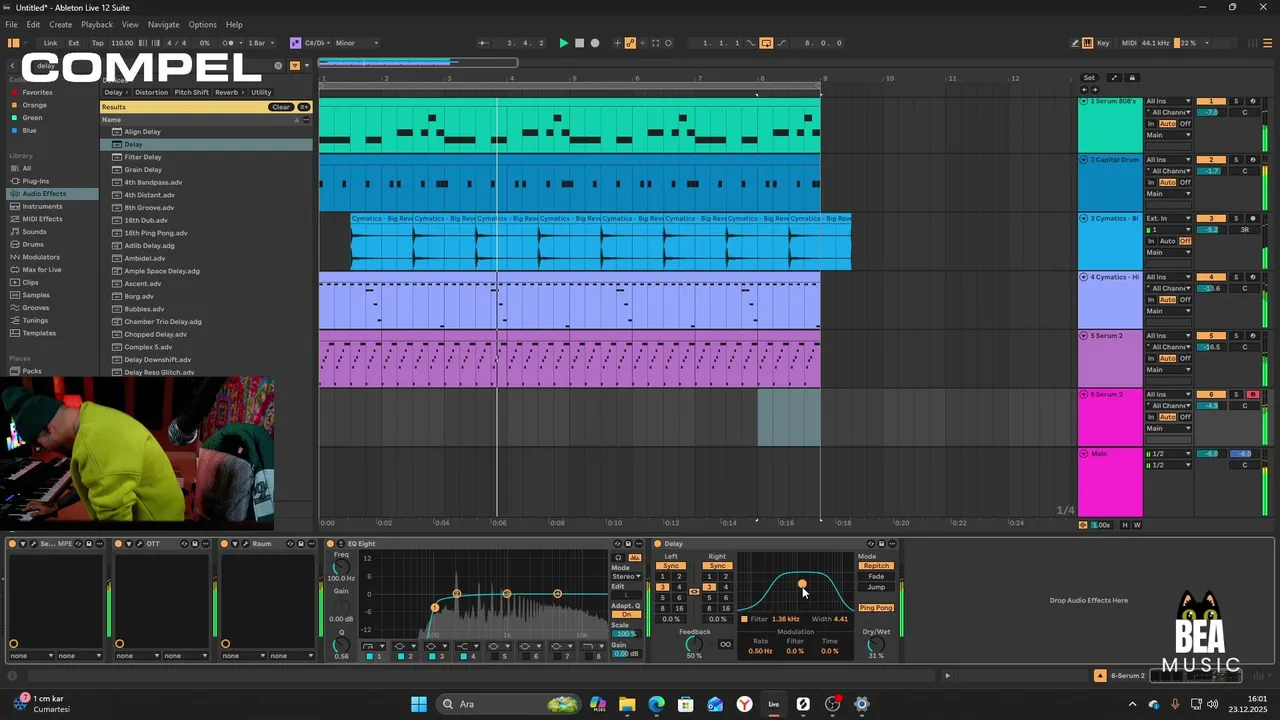Open EQ Eight Stereo mode dropdown
The image size is (1280, 720).
tap(626, 577)
